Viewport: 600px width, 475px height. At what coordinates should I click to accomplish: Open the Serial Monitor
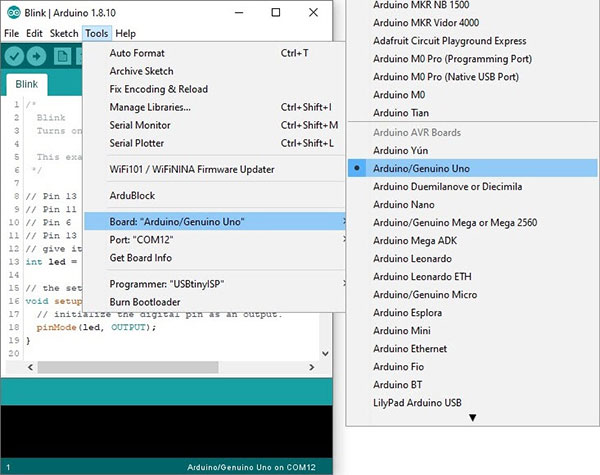(x=214, y=125)
